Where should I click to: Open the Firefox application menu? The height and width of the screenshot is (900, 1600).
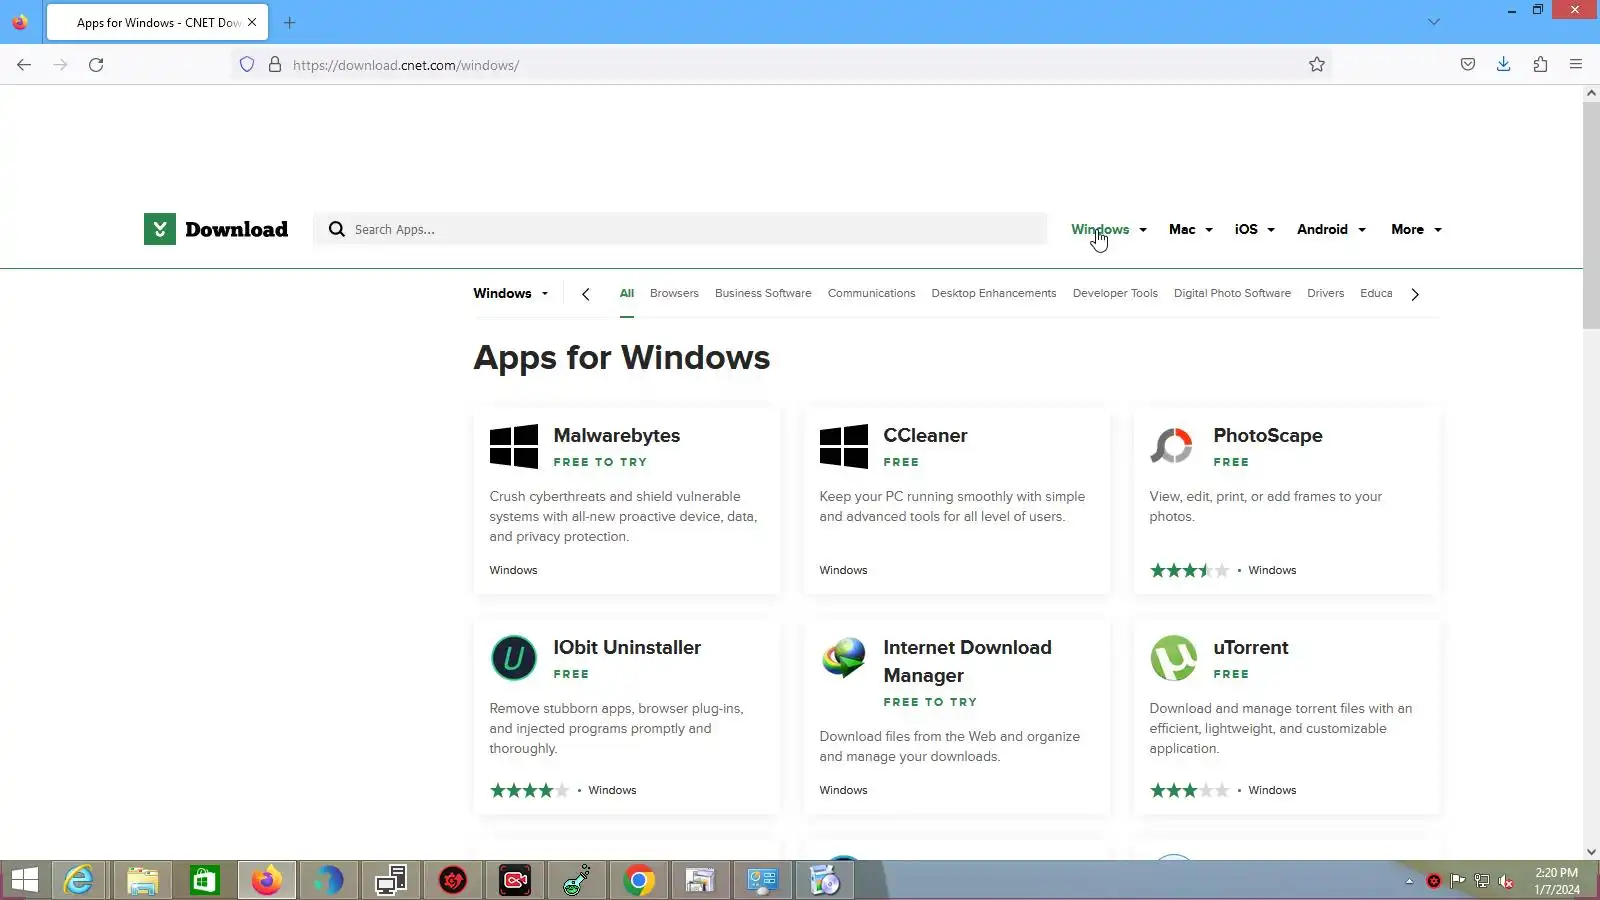tap(1576, 65)
